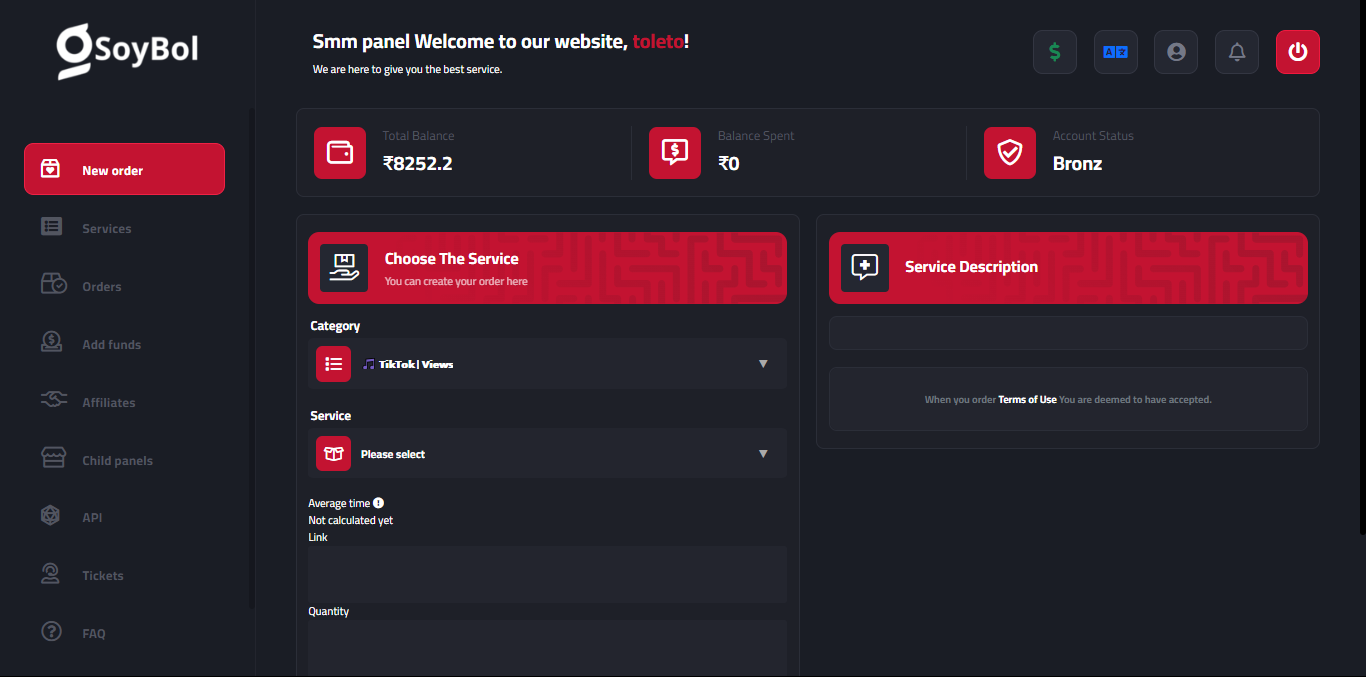Go to Orders in the sidebar
This screenshot has width=1366, height=677.
(101, 286)
